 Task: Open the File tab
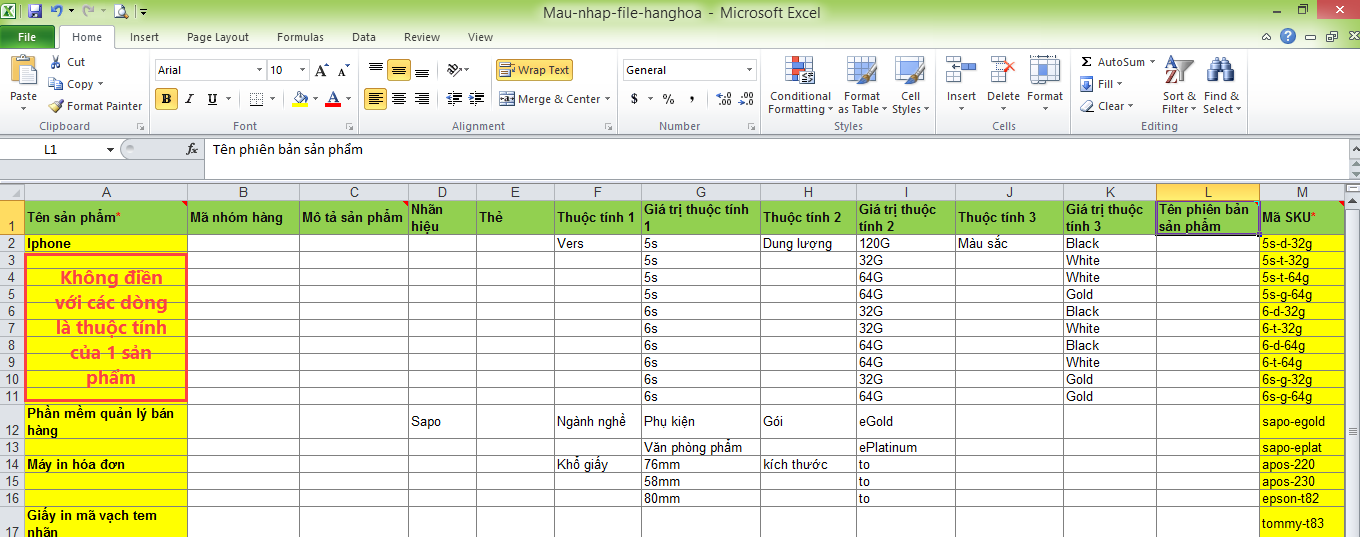pos(27,37)
